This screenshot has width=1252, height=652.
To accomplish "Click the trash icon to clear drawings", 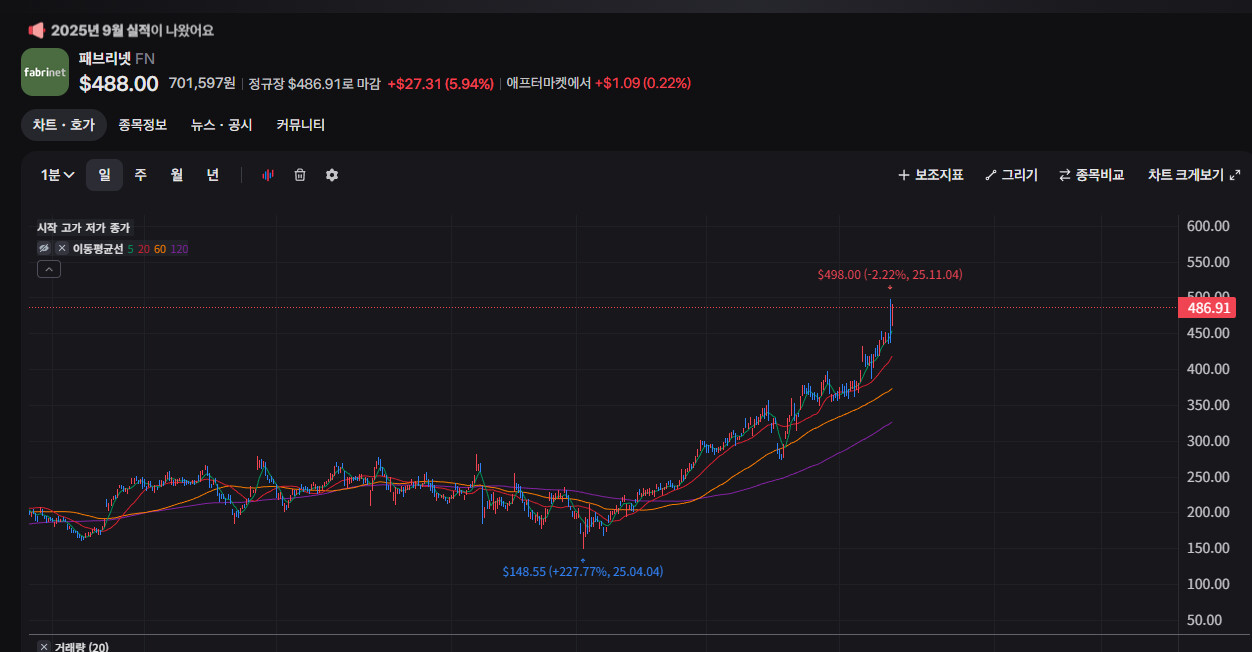I will (300, 175).
